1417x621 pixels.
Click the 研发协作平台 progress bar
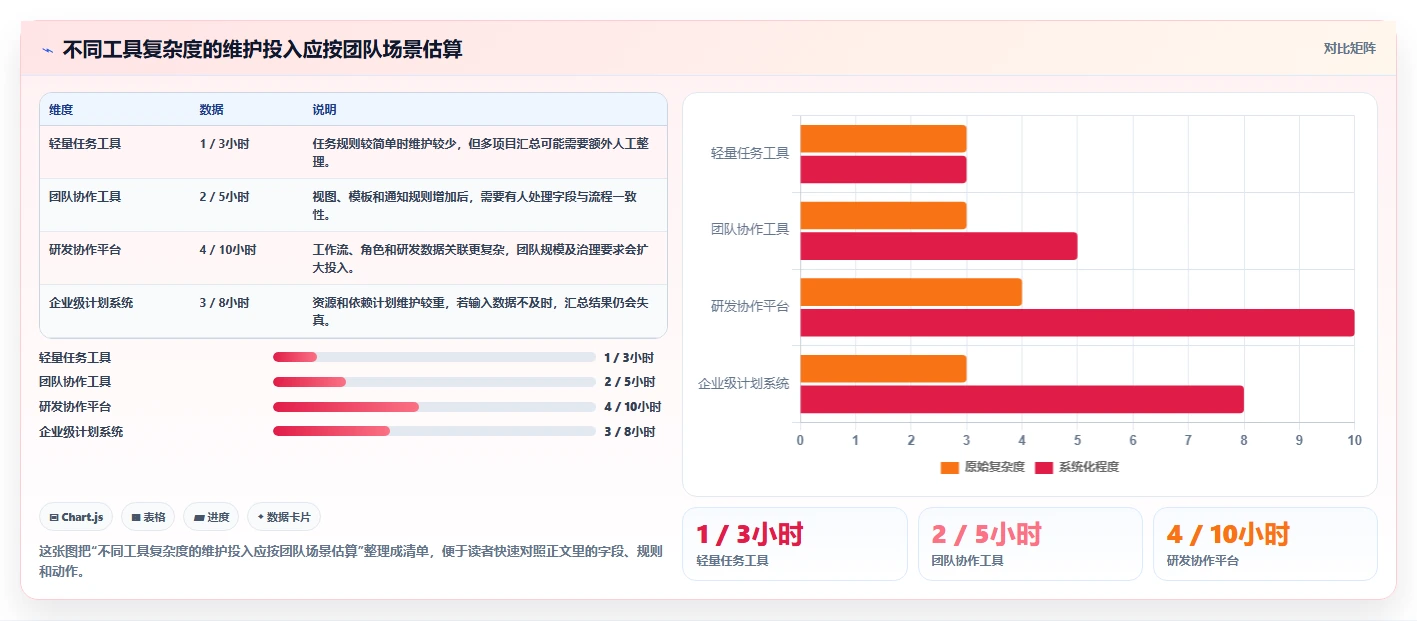pos(434,407)
